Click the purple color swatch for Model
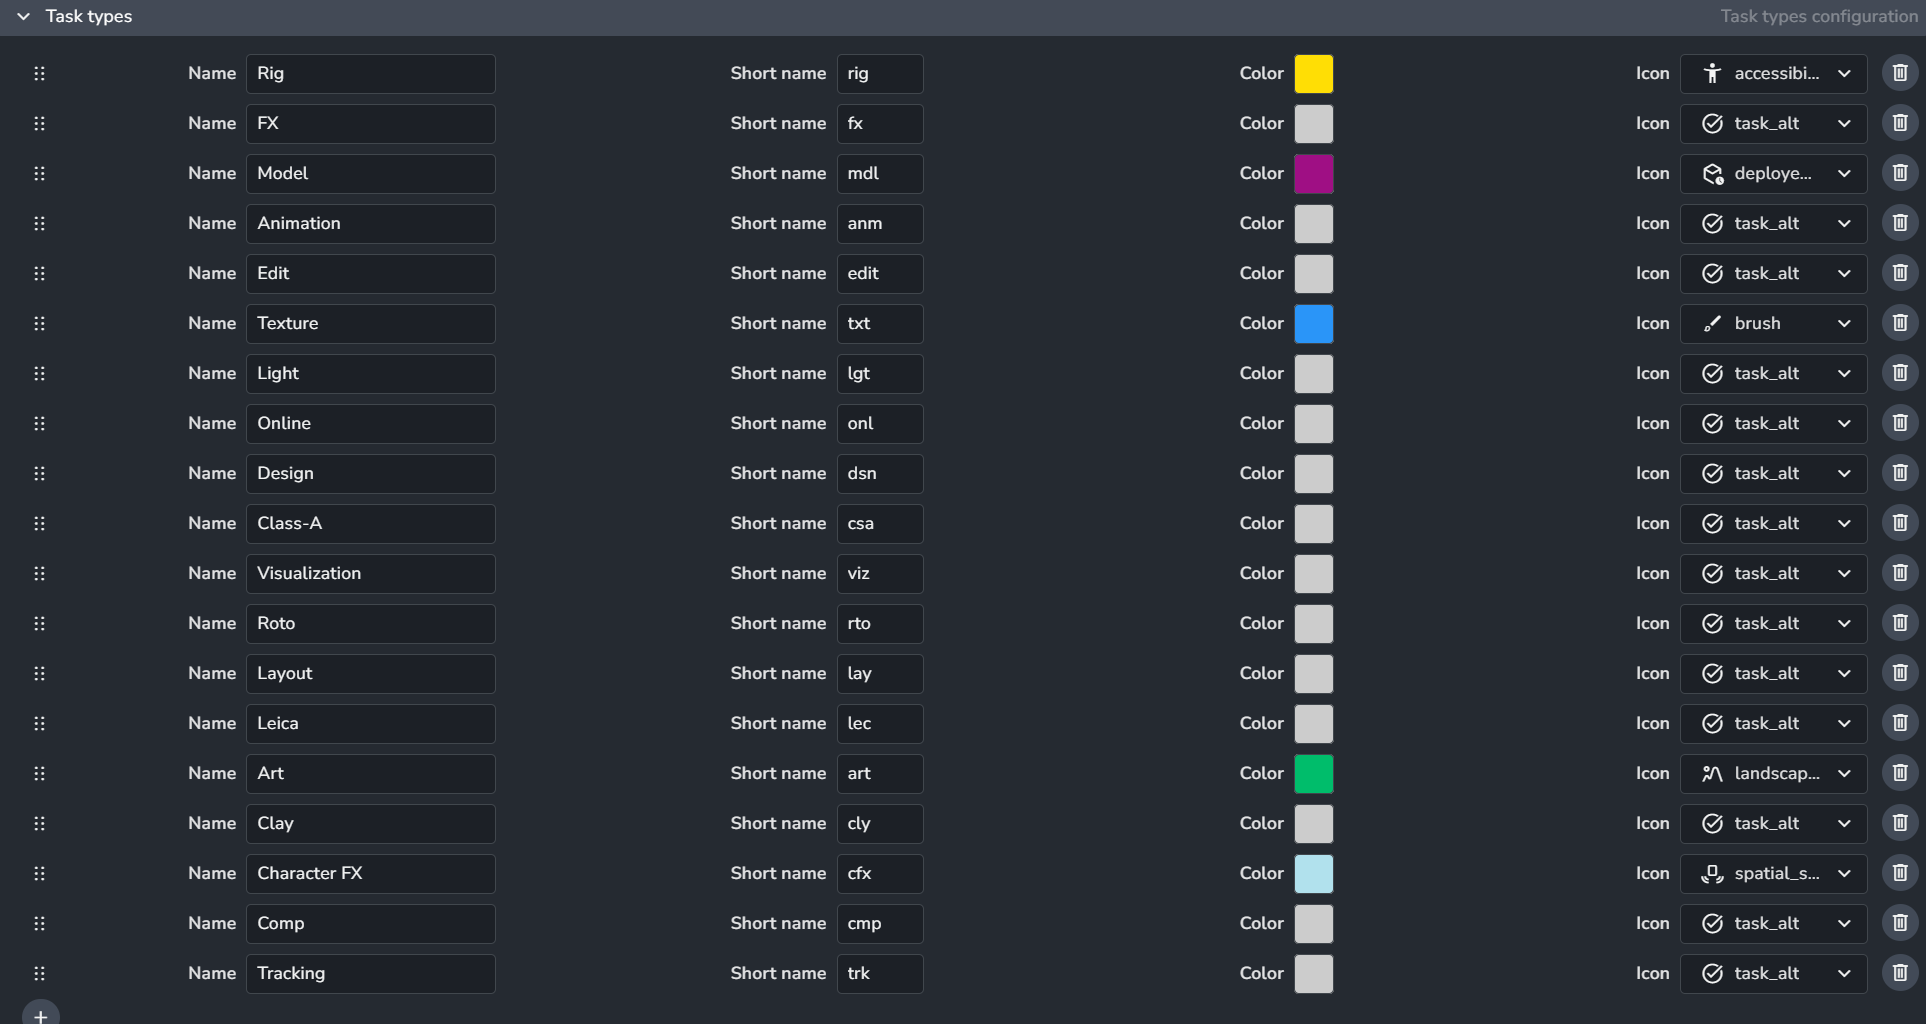1926x1024 pixels. [1313, 173]
